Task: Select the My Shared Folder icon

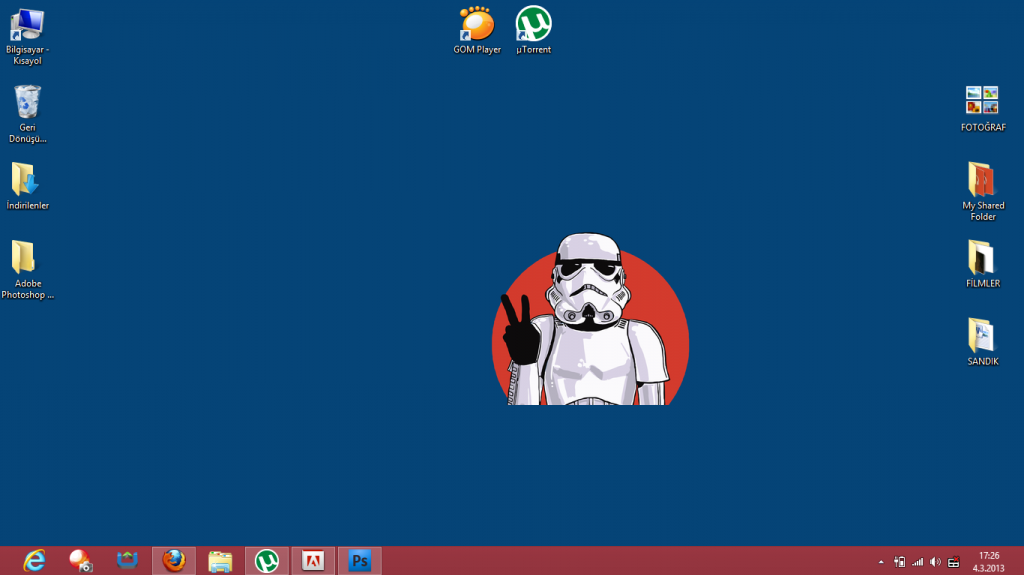Action: click(983, 191)
